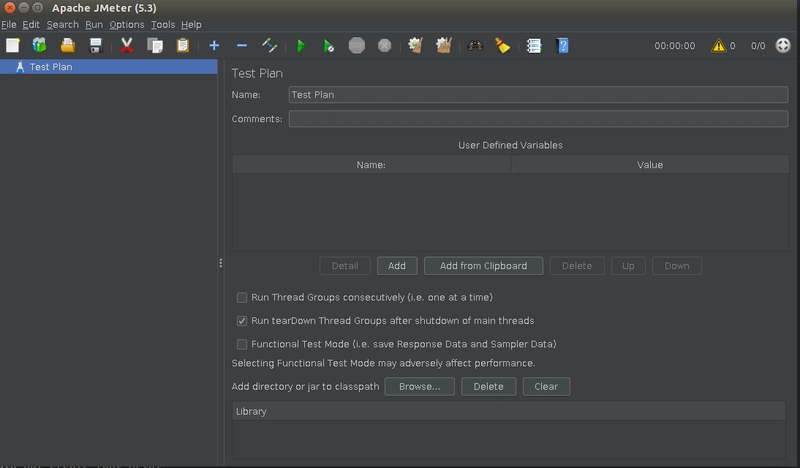Open the Tools menu
Screen dimensions: 800x468
pos(163,24)
